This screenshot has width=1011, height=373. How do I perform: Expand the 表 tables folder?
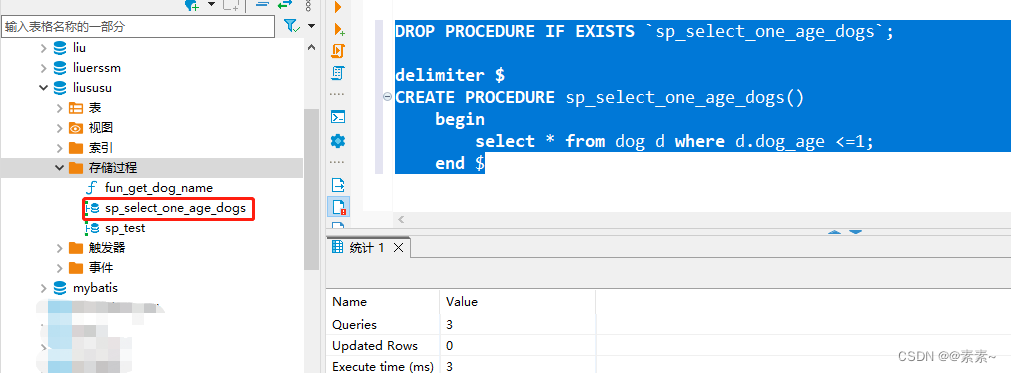pyautogui.click(x=59, y=108)
